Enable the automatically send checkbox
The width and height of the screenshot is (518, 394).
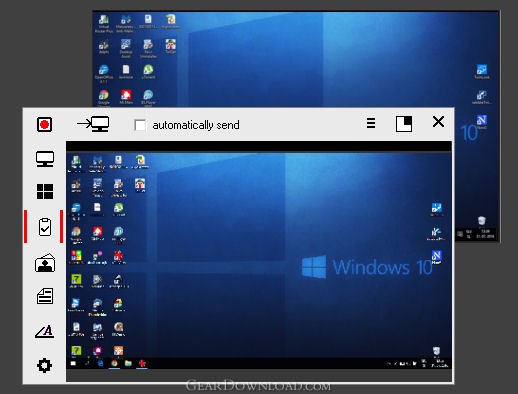click(x=140, y=125)
